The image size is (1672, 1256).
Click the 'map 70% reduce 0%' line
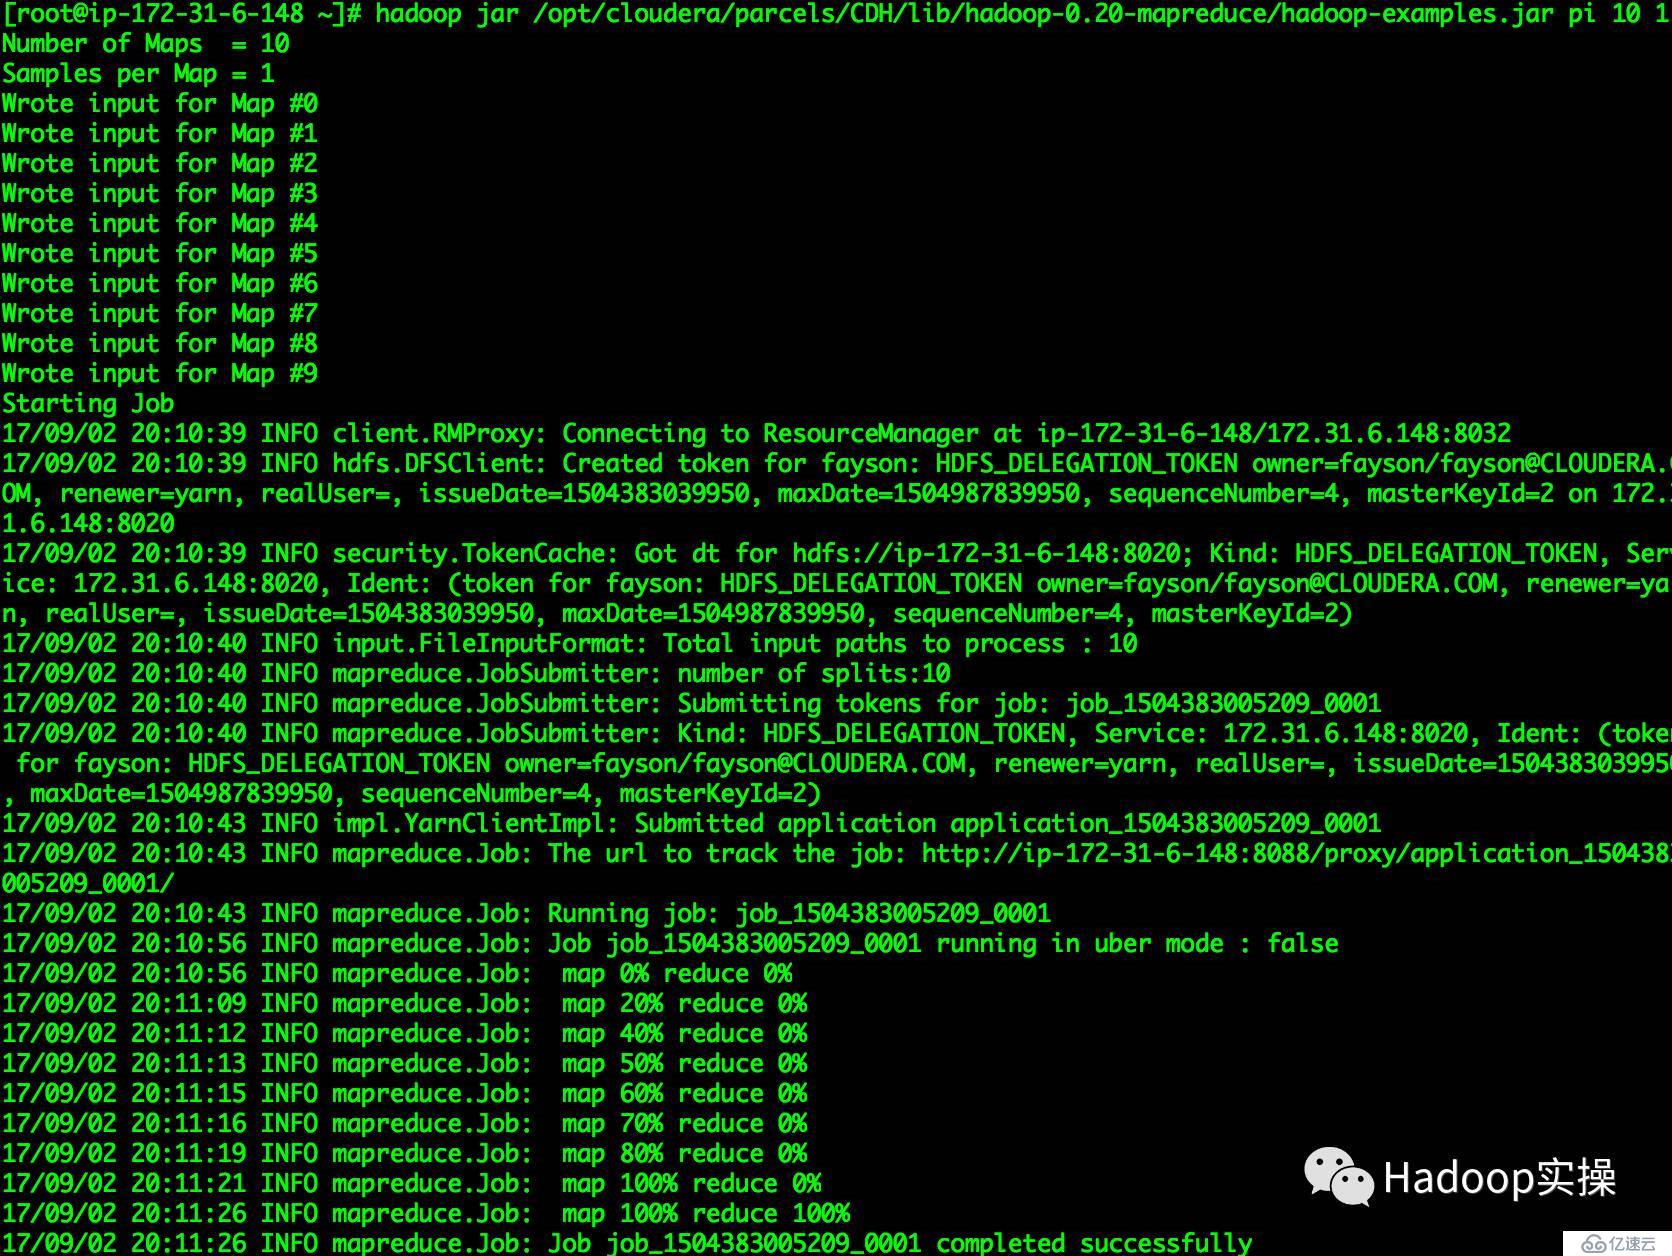(405, 1124)
